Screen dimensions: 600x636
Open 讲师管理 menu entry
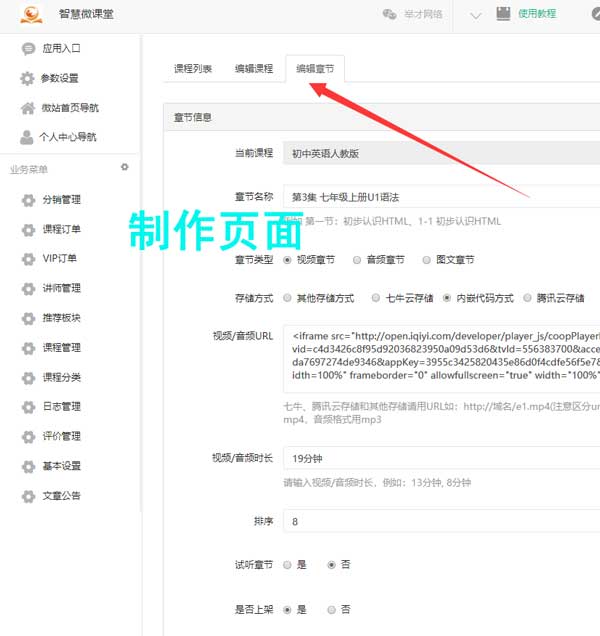[62, 288]
